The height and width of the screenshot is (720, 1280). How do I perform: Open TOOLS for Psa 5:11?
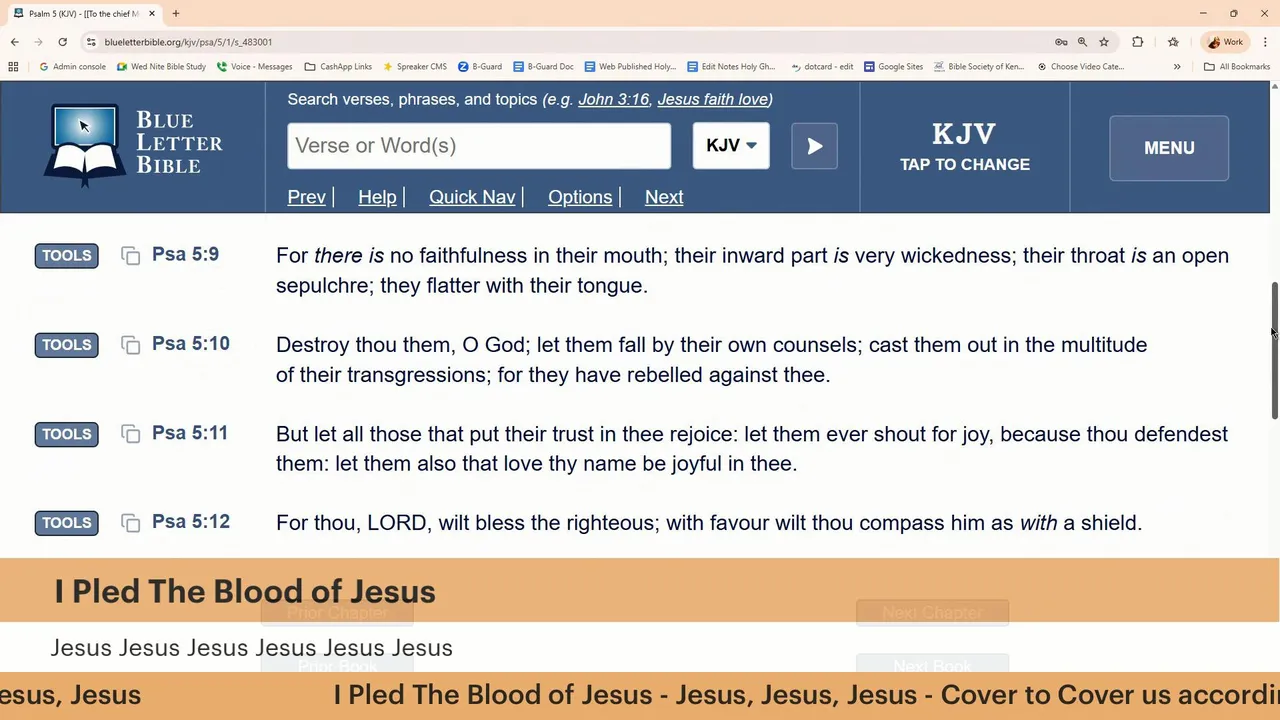tap(67, 434)
